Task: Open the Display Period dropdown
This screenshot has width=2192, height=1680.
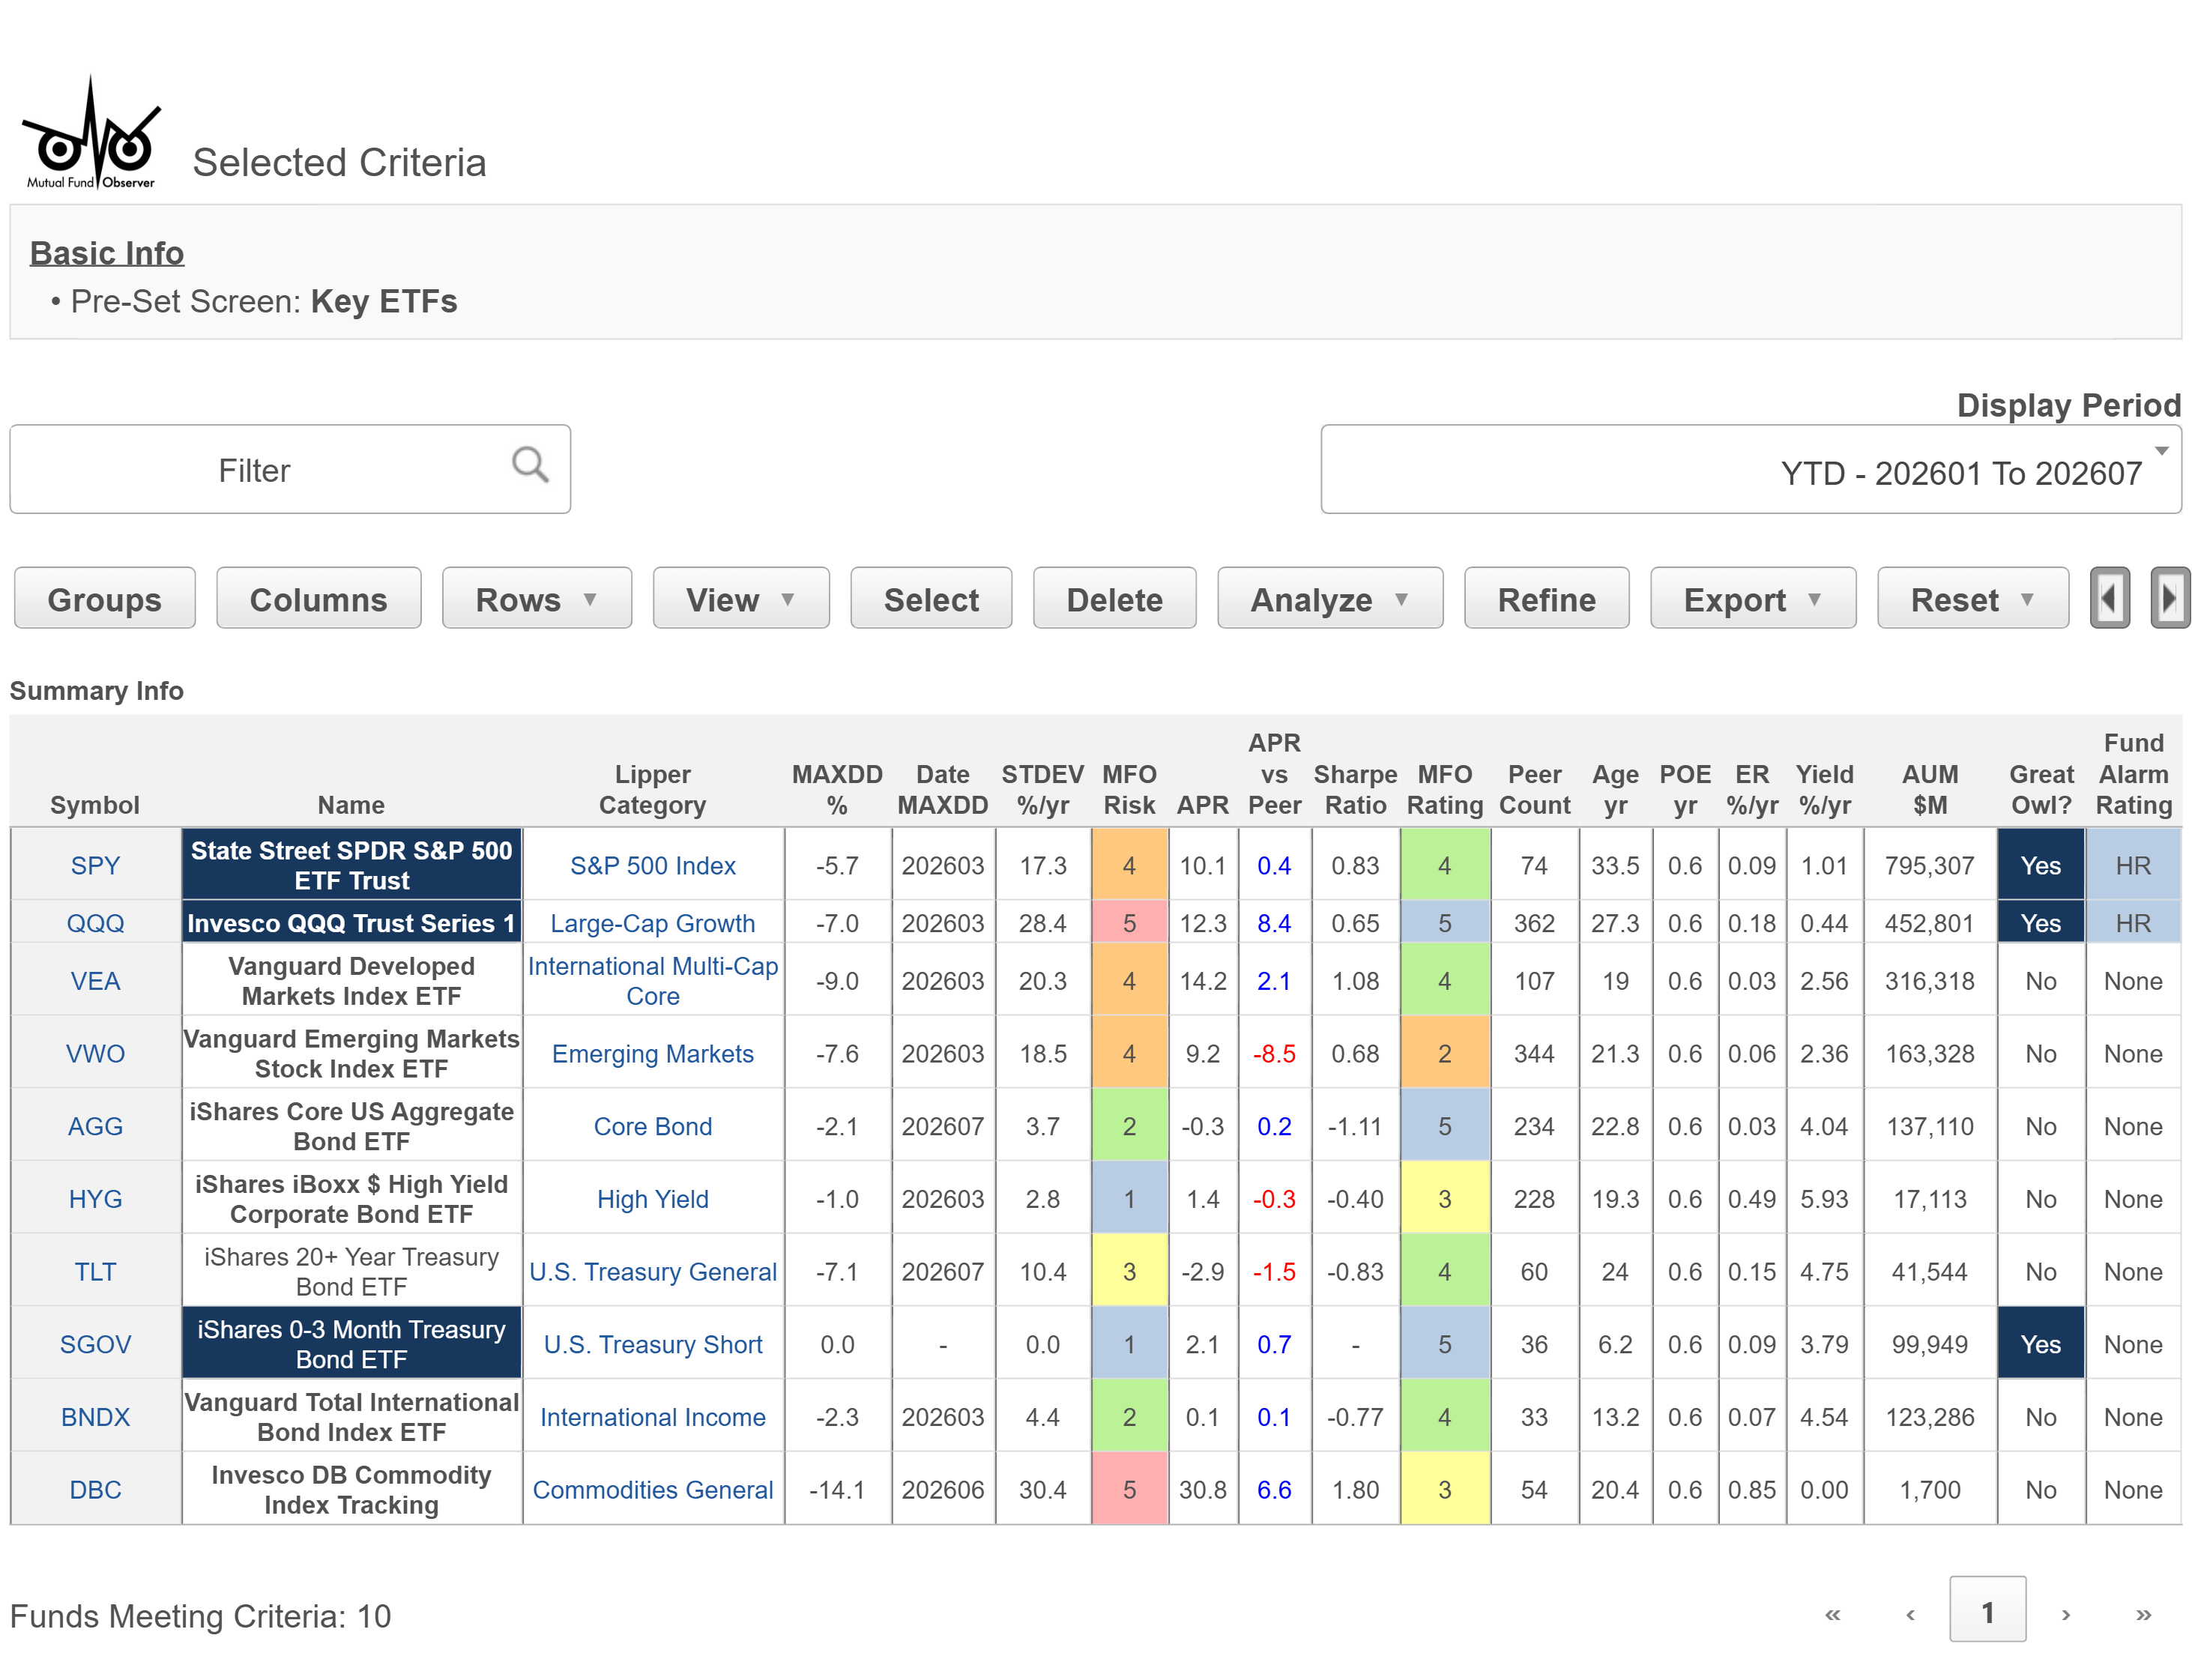Action: point(1750,470)
